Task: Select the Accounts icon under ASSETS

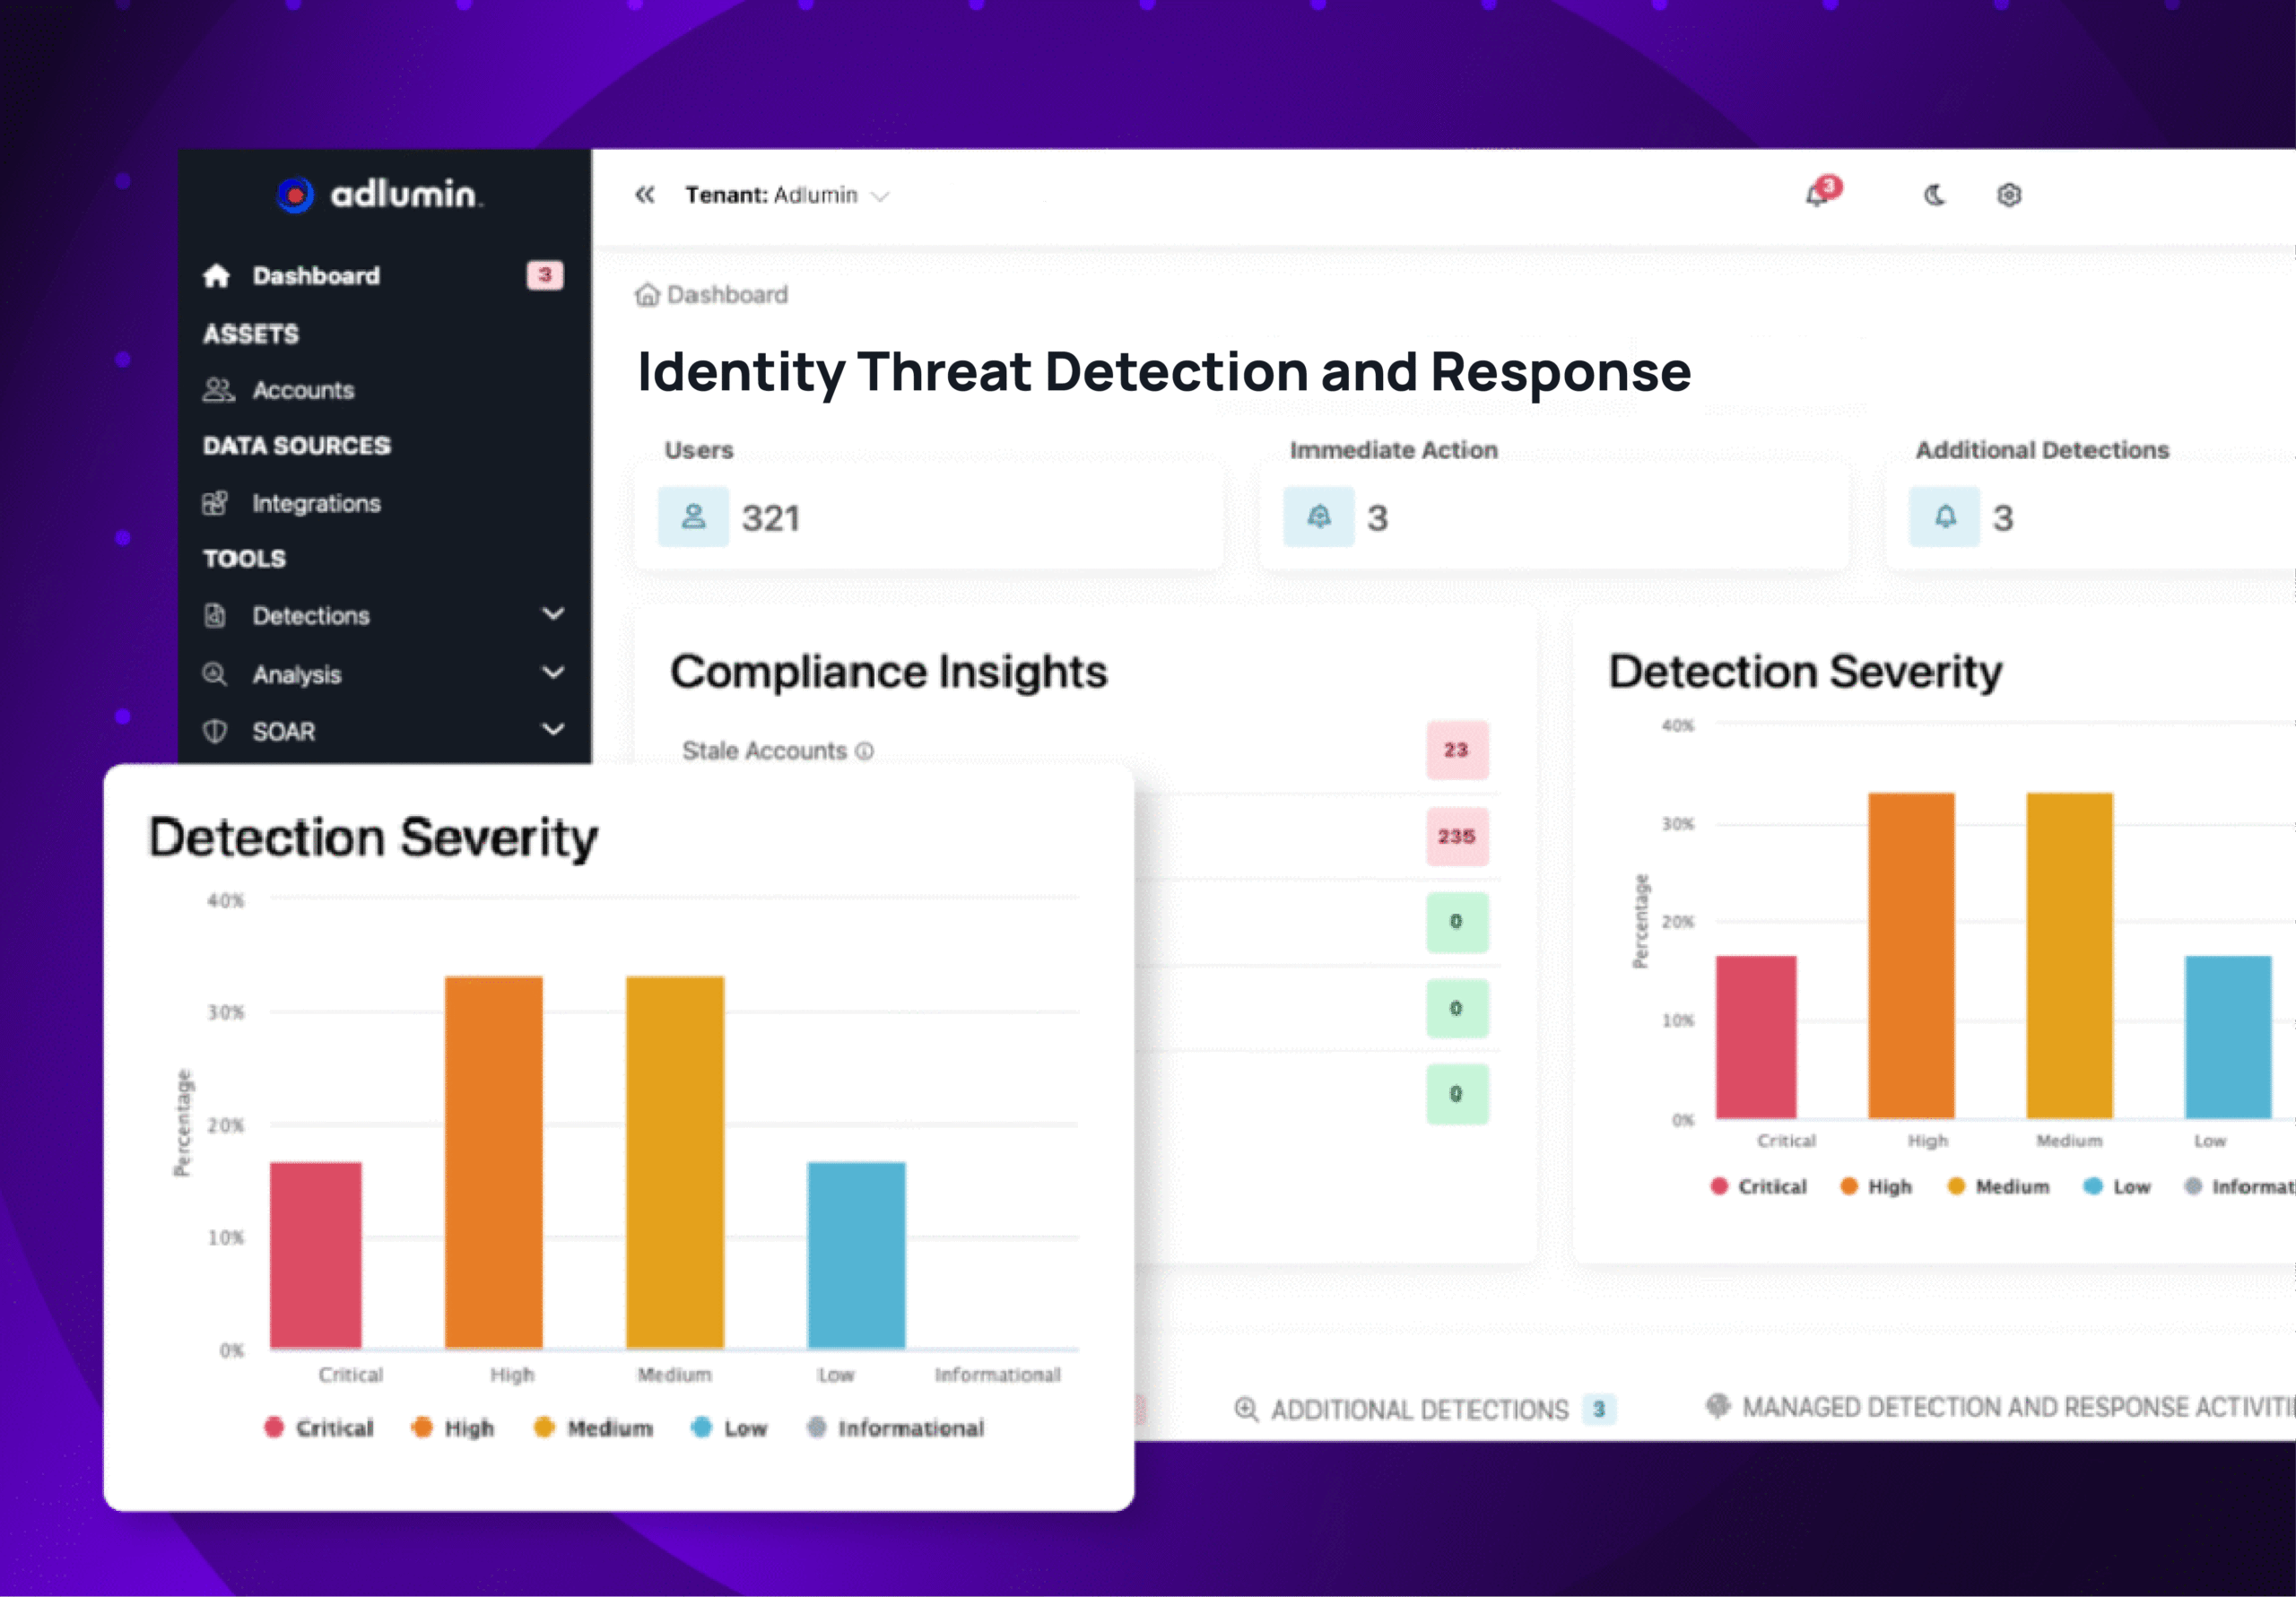Action: click(x=218, y=390)
